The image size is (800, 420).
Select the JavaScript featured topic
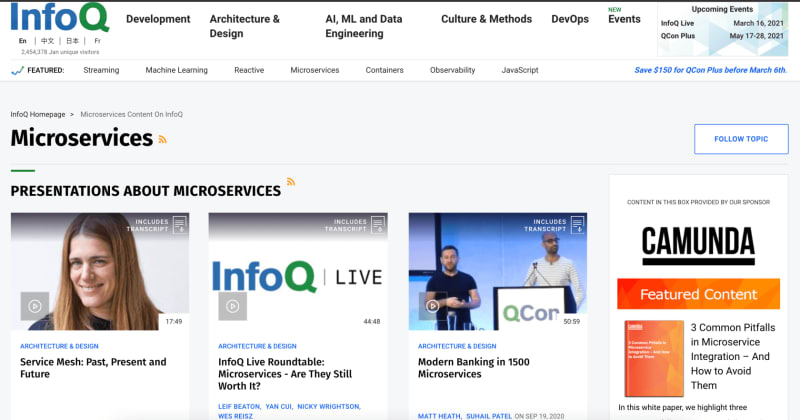click(x=520, y=70)
